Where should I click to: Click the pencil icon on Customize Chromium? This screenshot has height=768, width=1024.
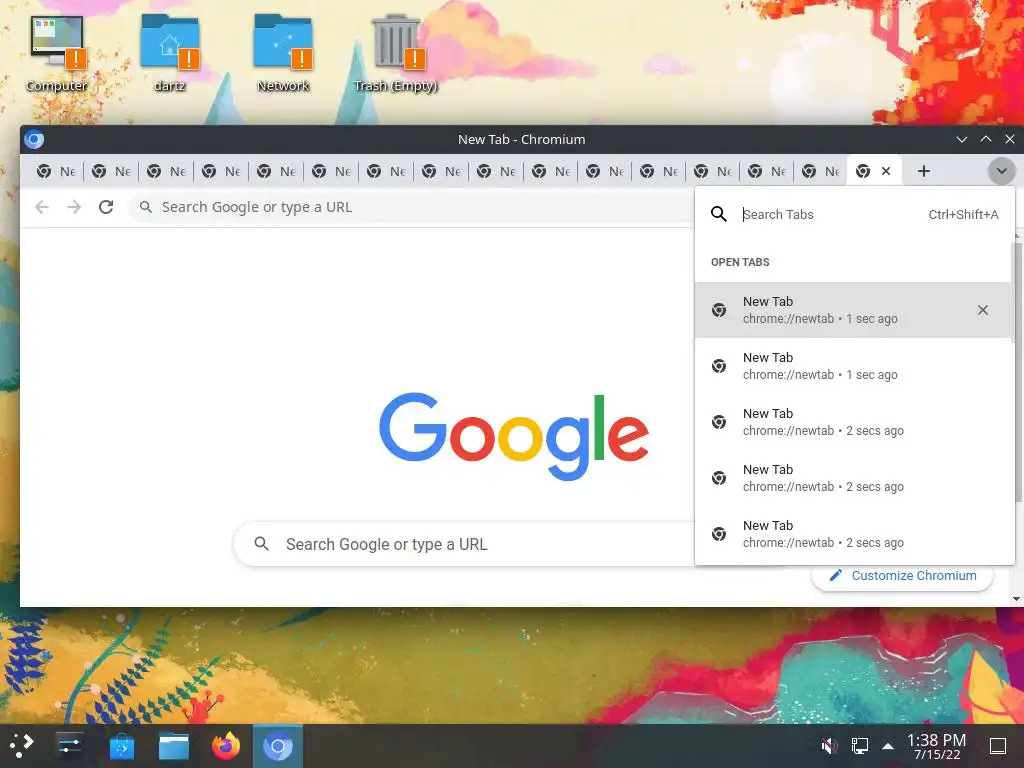point(835,575)
